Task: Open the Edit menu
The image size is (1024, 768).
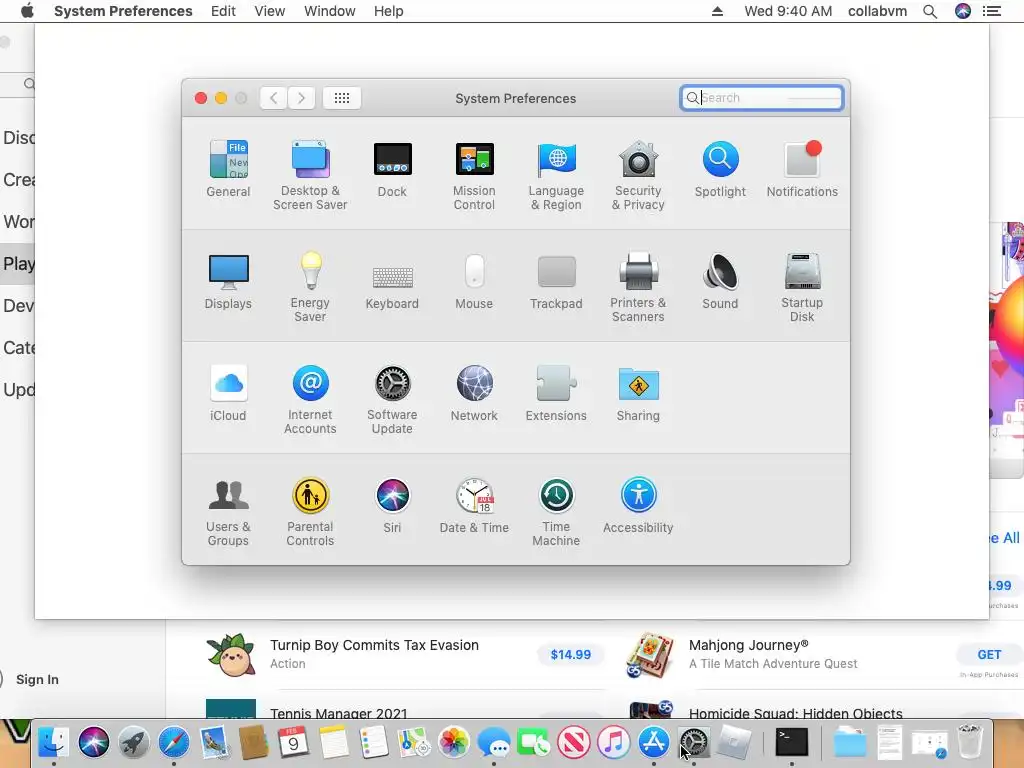Action: pyautogui.click(x=223, y=11)
